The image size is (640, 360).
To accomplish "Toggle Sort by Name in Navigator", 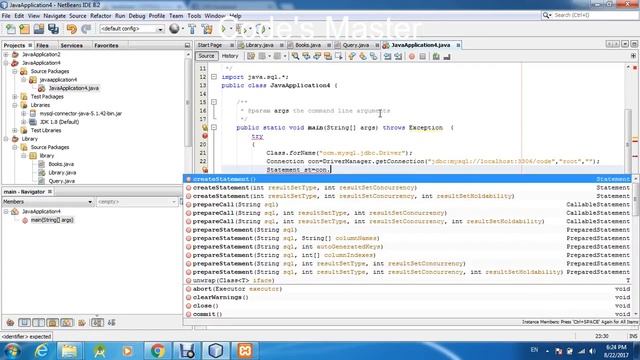I will [x=97, y=323].
